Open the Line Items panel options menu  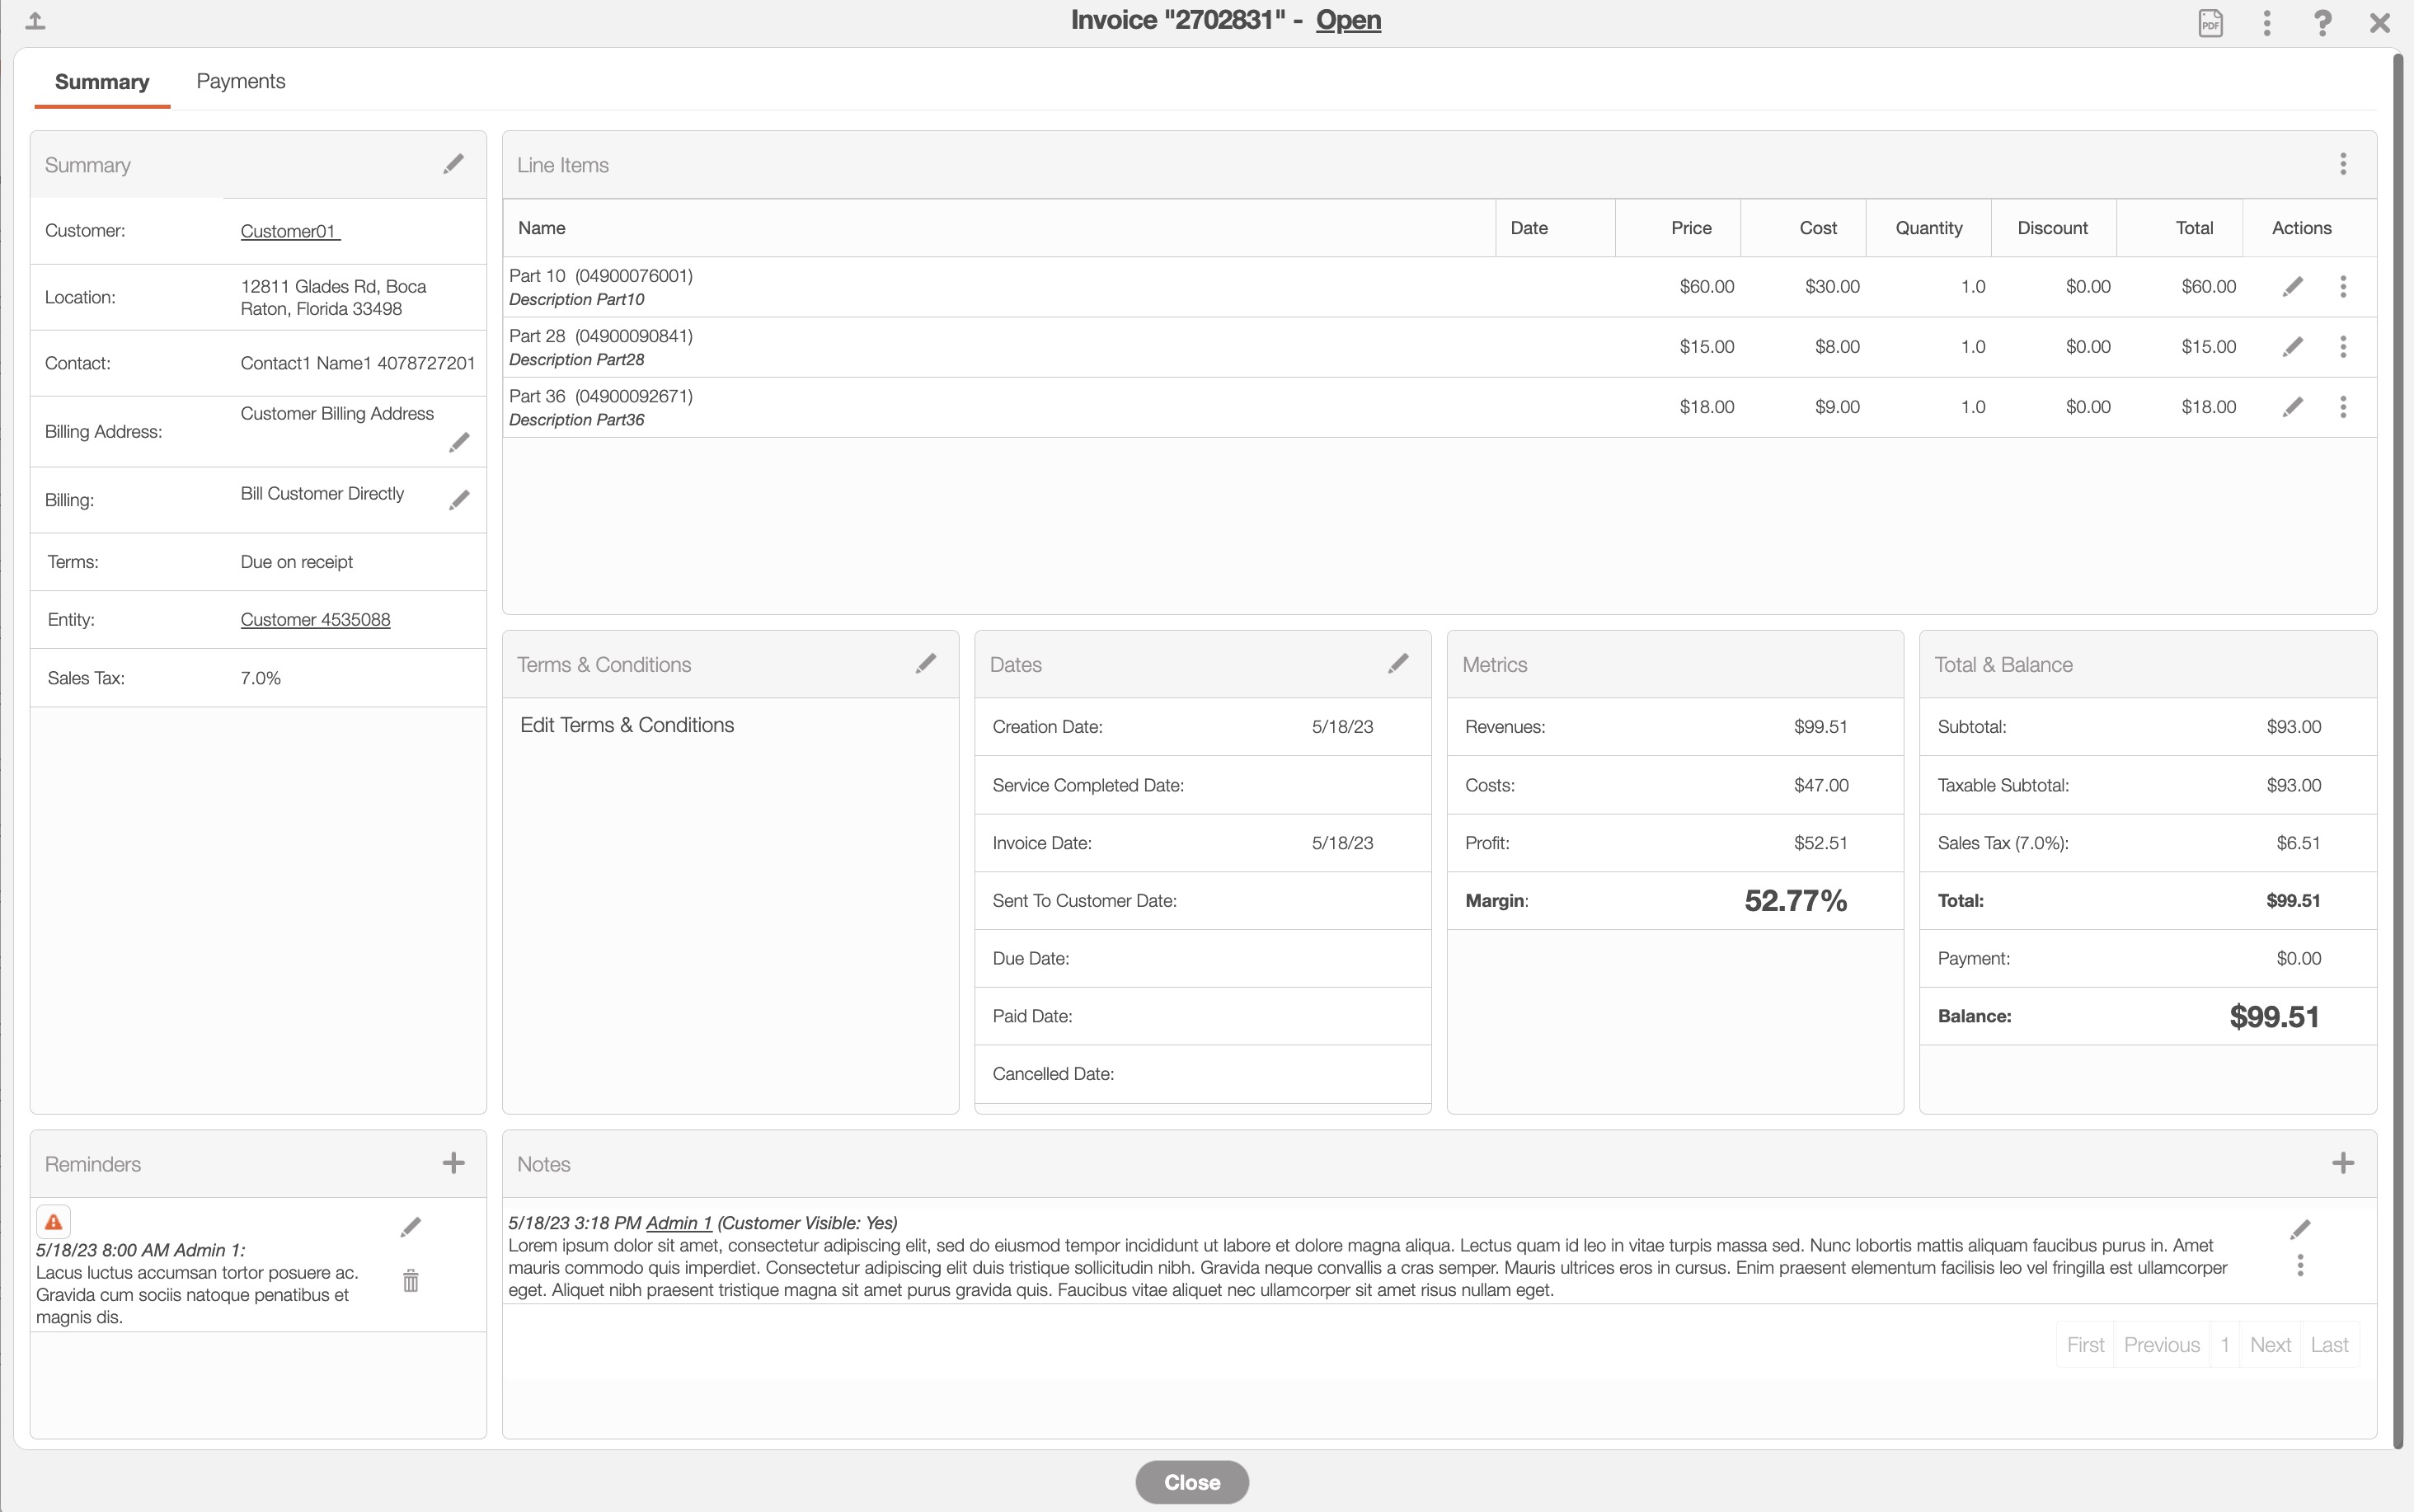[x=2342, y=164]
